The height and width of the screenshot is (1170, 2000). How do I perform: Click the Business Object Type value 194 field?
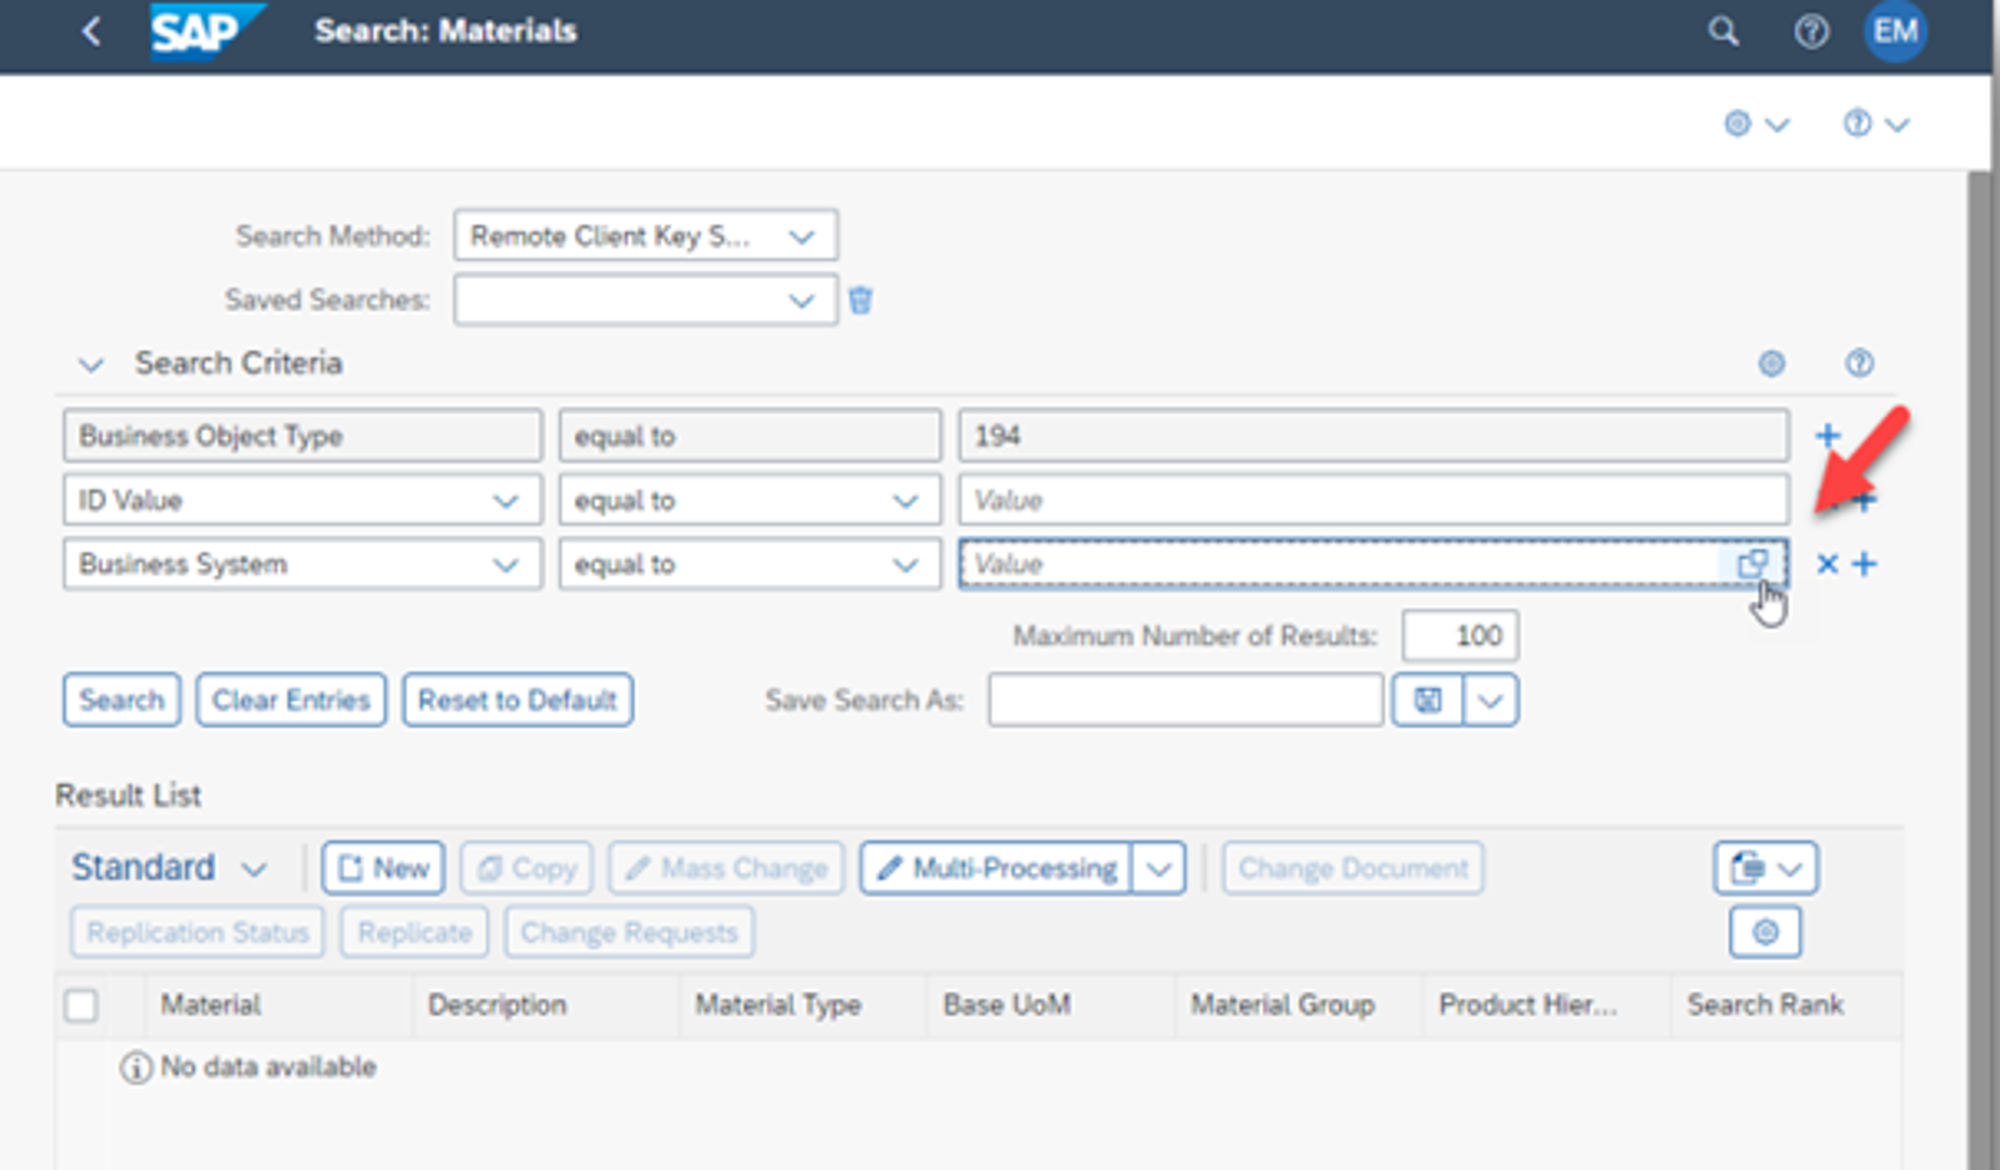pos(1374,436)
